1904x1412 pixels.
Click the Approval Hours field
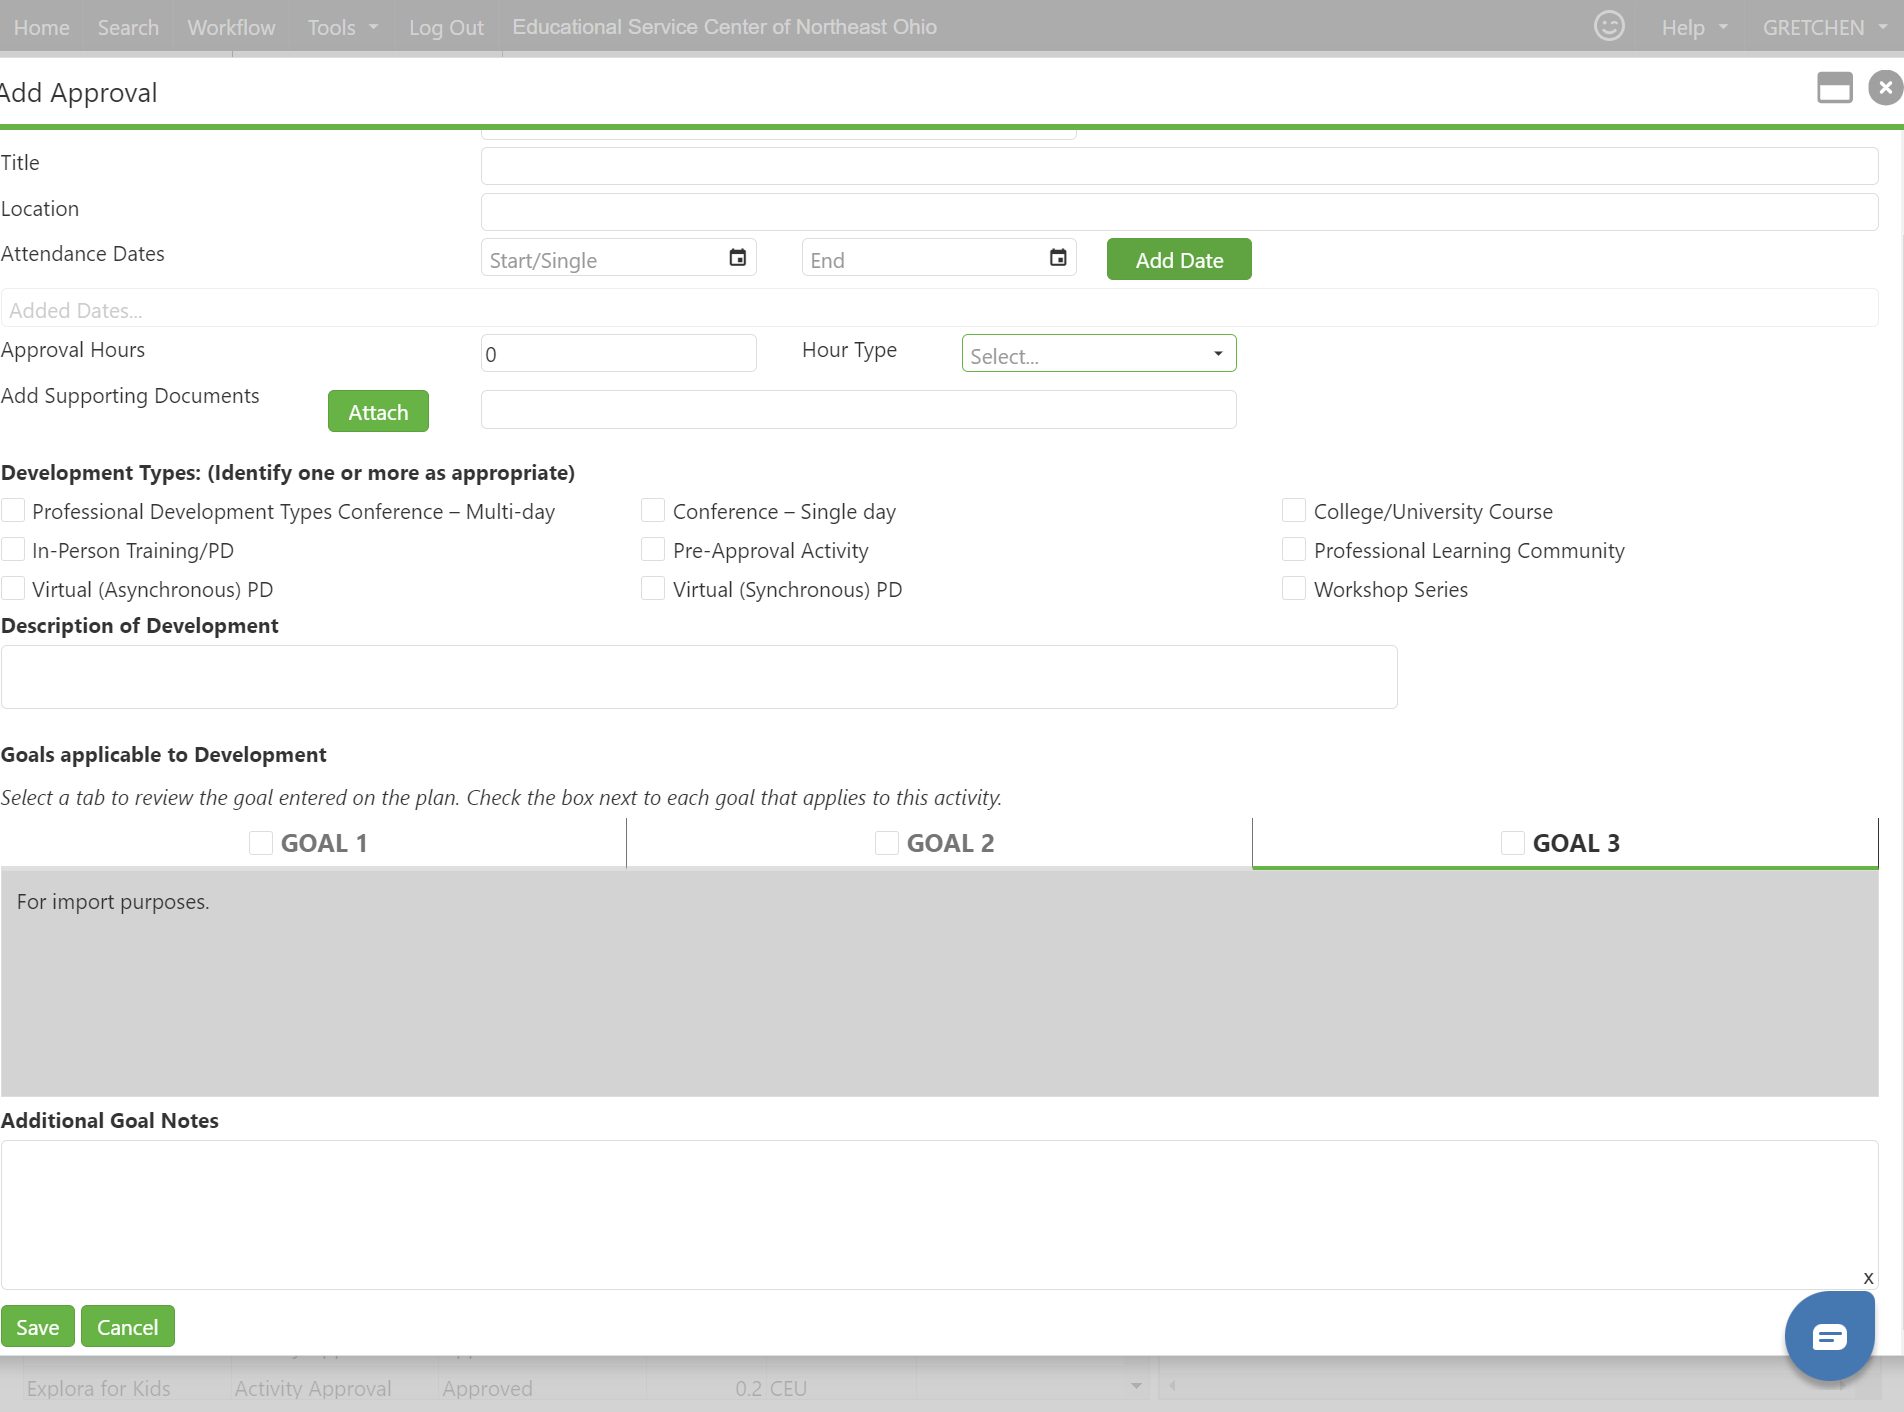[619, 353]
